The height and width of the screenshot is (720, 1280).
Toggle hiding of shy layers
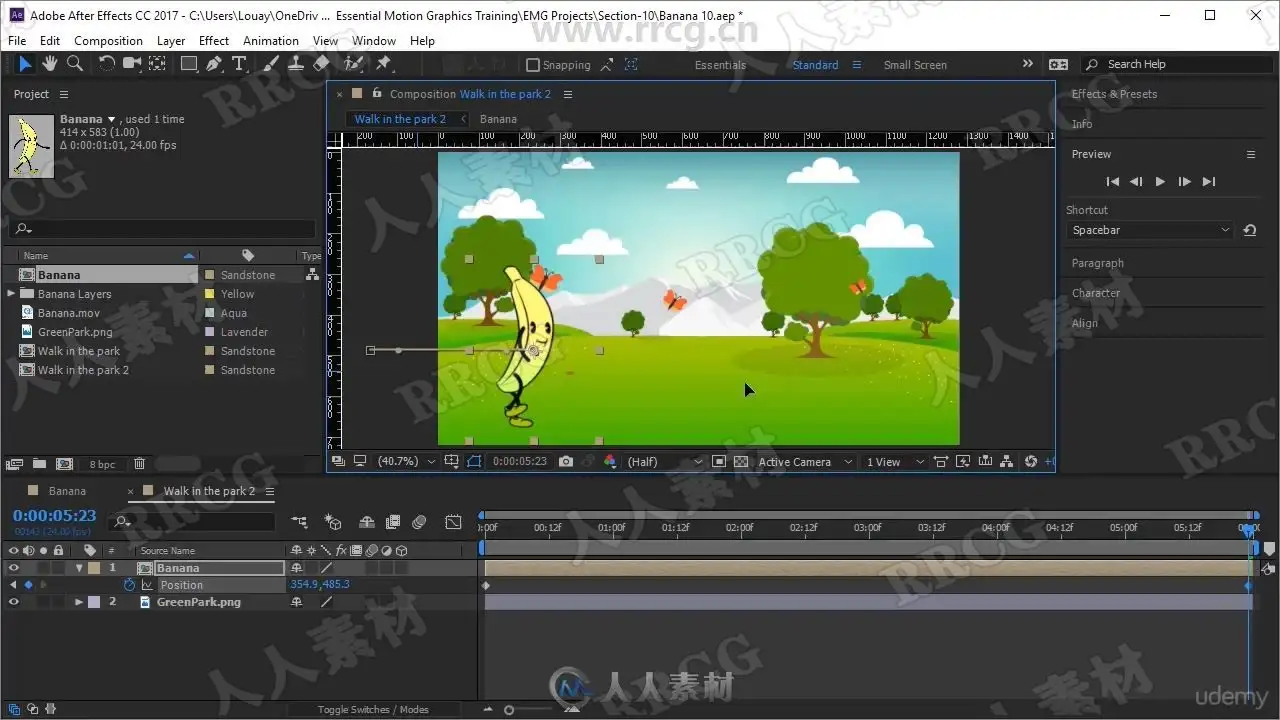pyautogui.click(x=367, y=522)
